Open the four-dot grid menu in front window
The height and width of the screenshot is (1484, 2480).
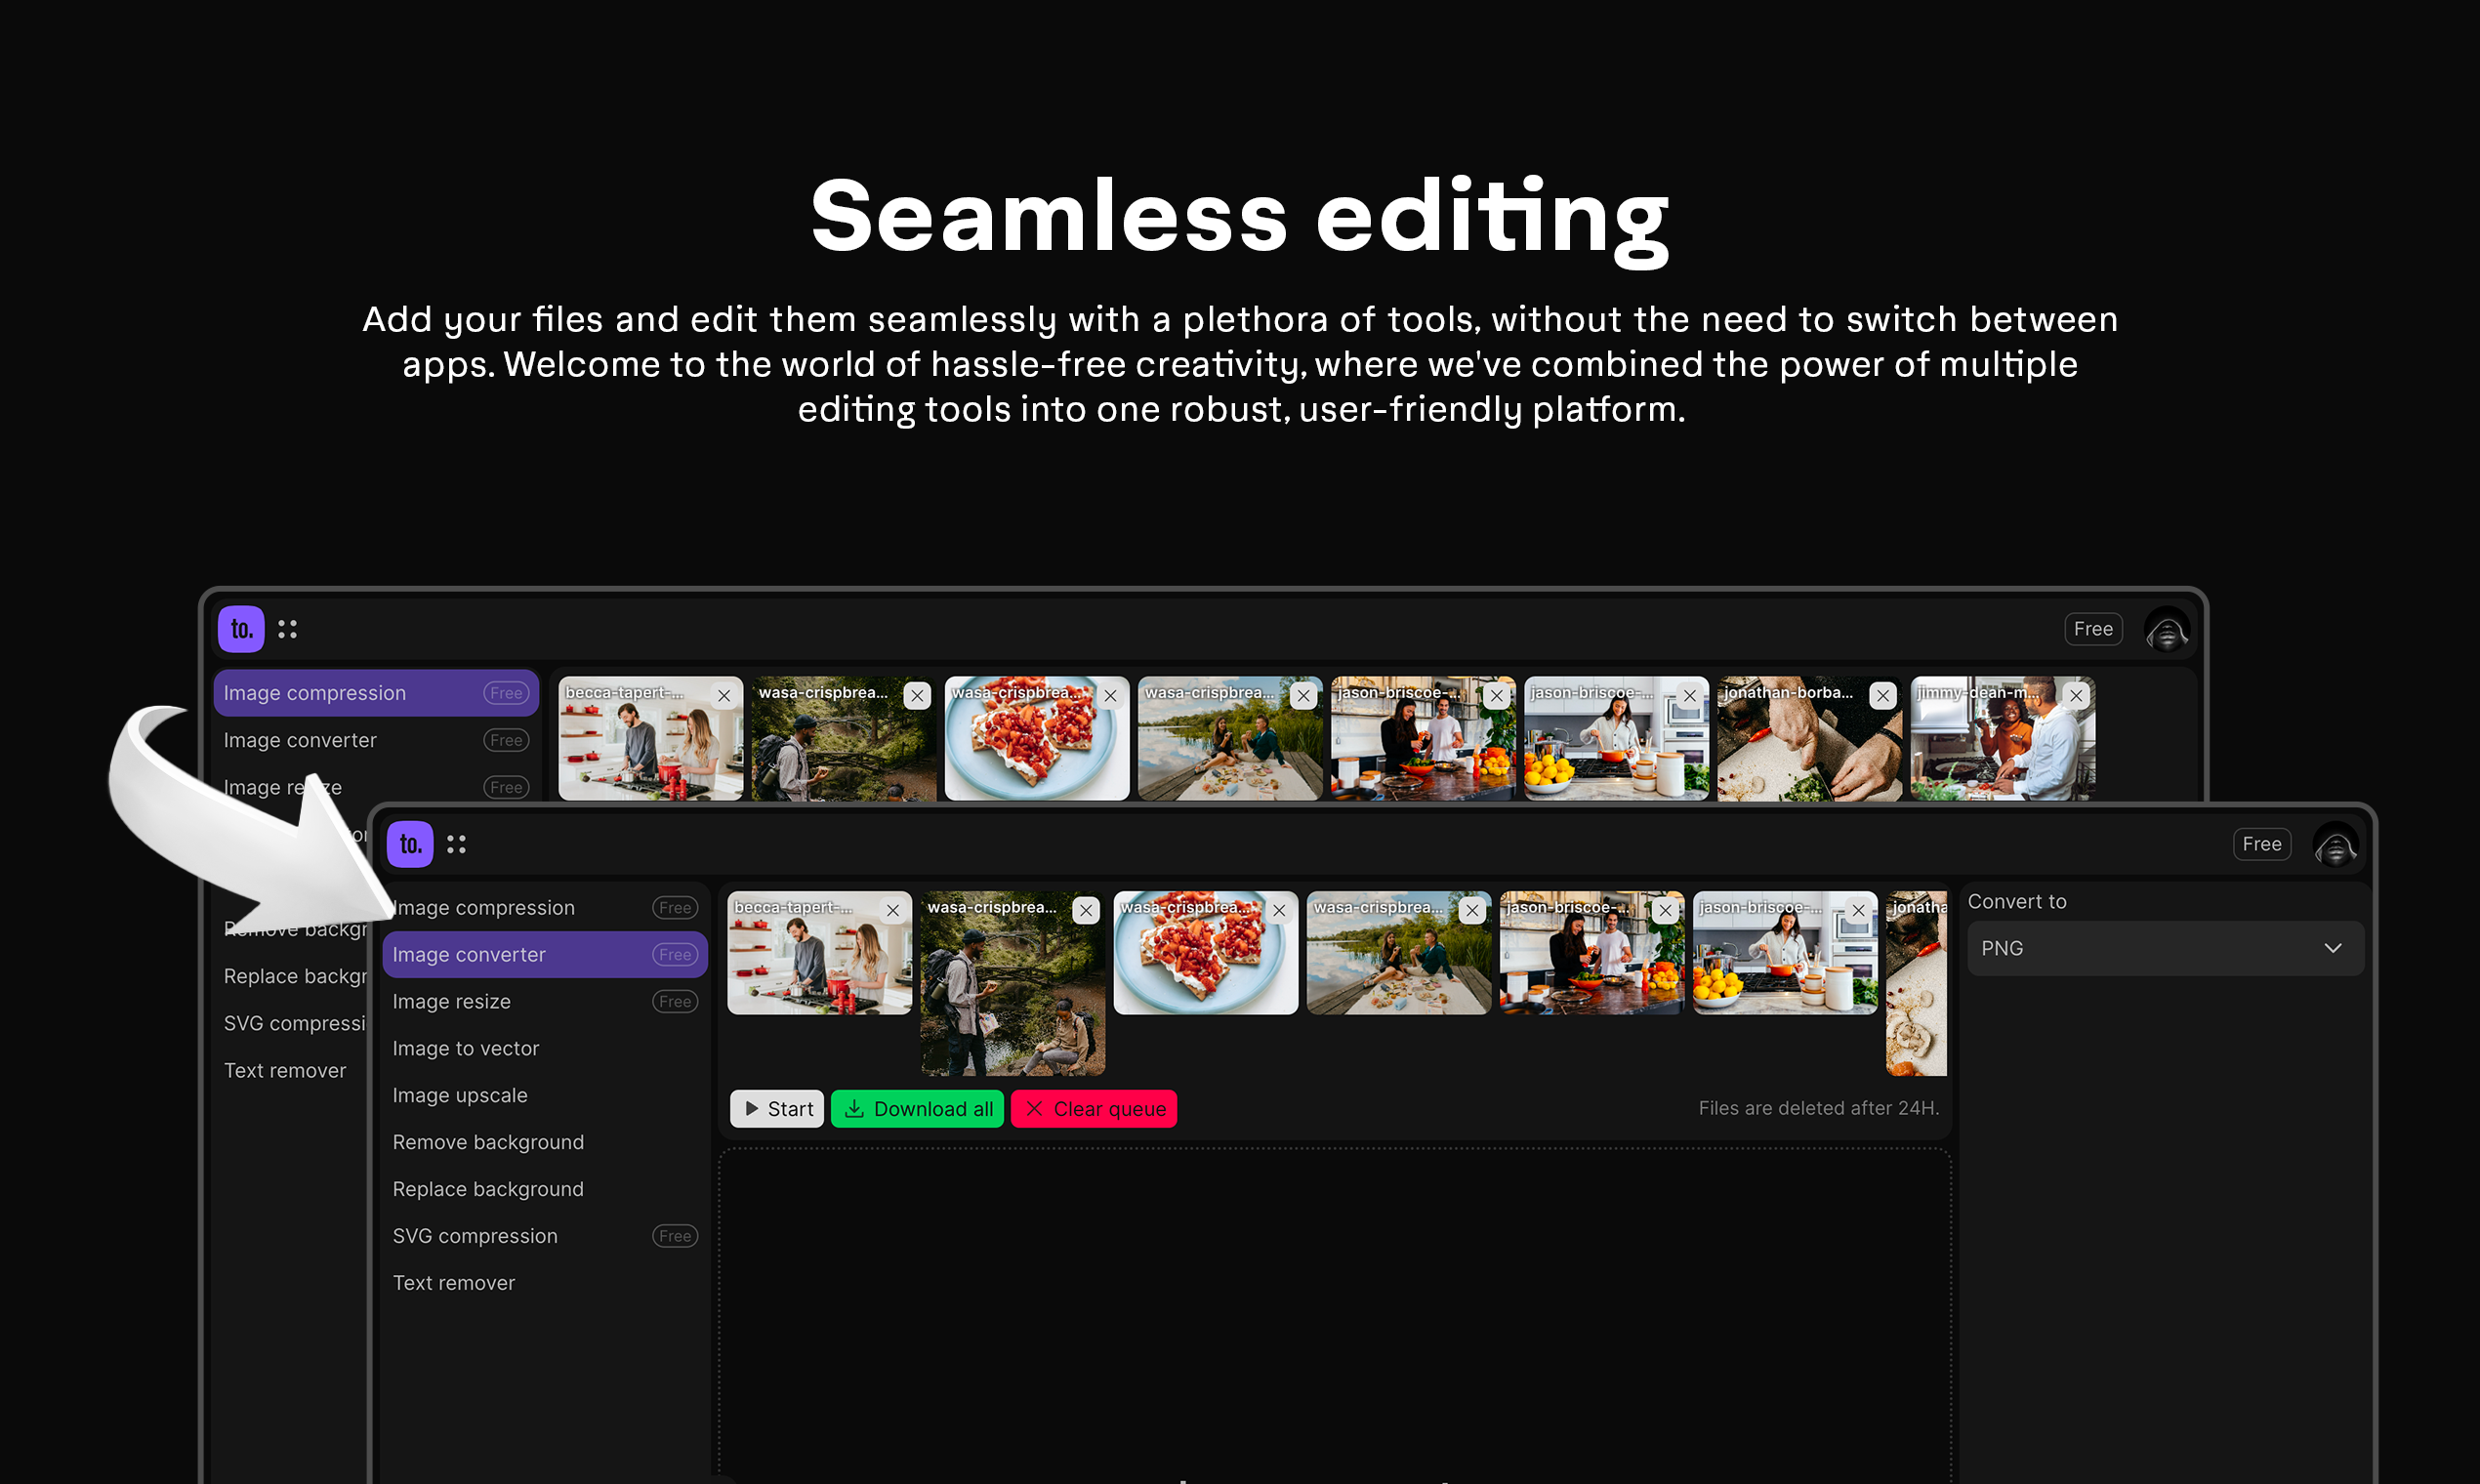456,845
